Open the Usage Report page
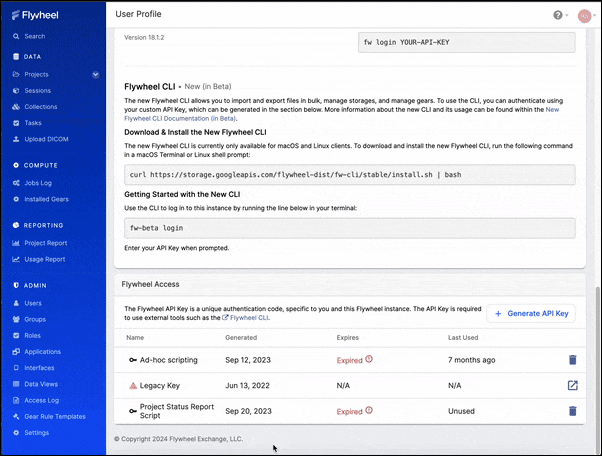Screen dimensions: 602x456 (x=45, y=259)
